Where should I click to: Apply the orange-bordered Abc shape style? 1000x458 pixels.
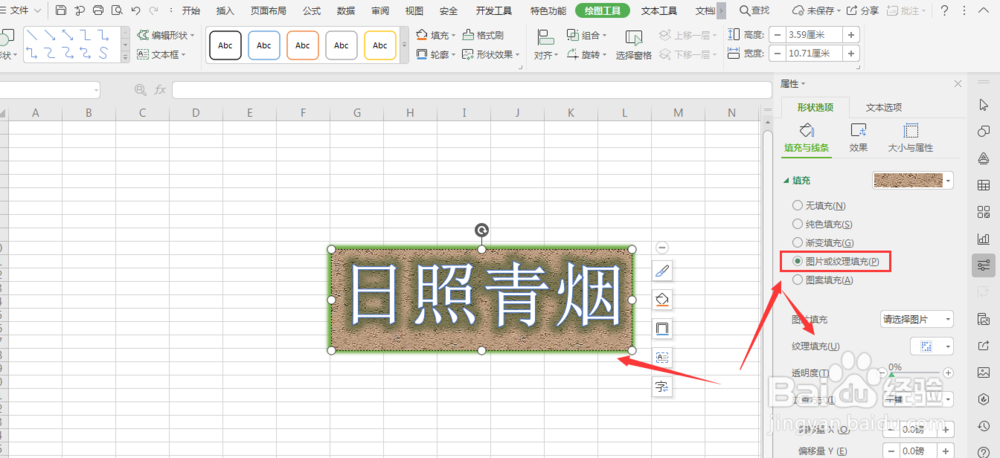click(x=303, y=45)
